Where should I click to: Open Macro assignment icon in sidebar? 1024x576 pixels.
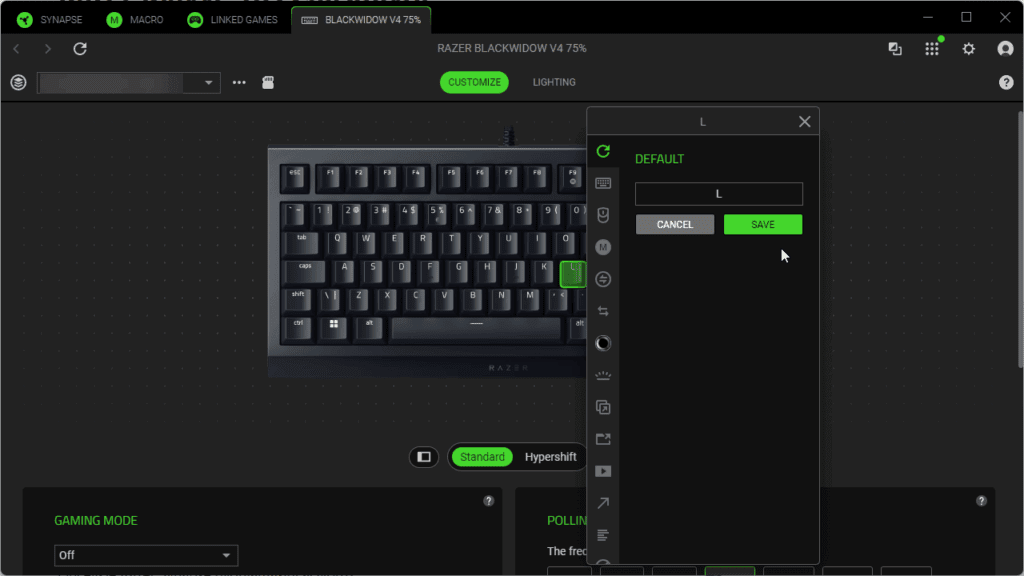pyautogui.click(x=603, y=247)
